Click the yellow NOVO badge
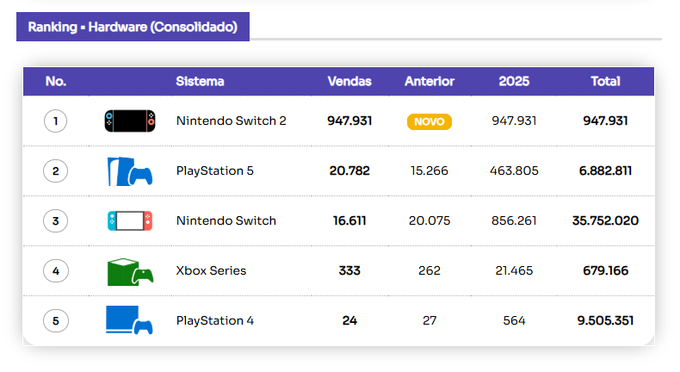Viewport: 680px width, 372px height. pyautogui.click(x=429, y=121)
